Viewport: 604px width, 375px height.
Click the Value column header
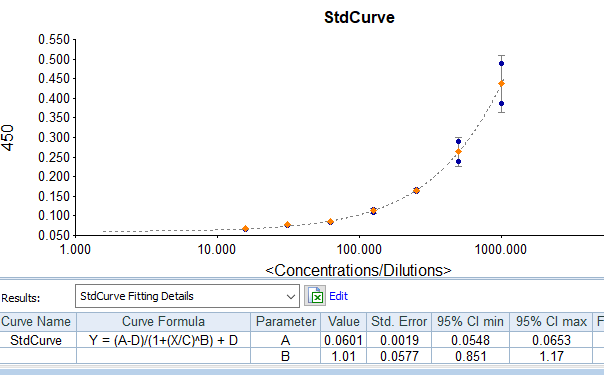coord(343,321)
